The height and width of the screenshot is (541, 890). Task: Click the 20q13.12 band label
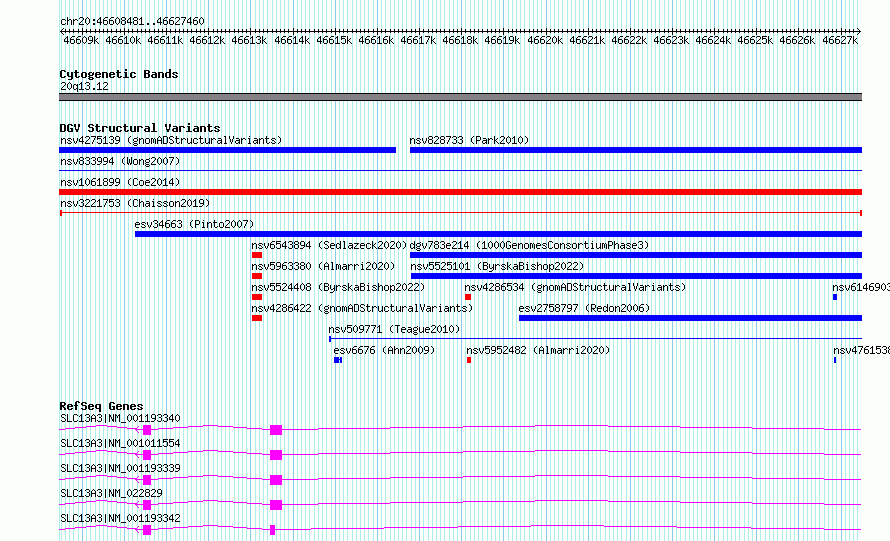[84, 86]
